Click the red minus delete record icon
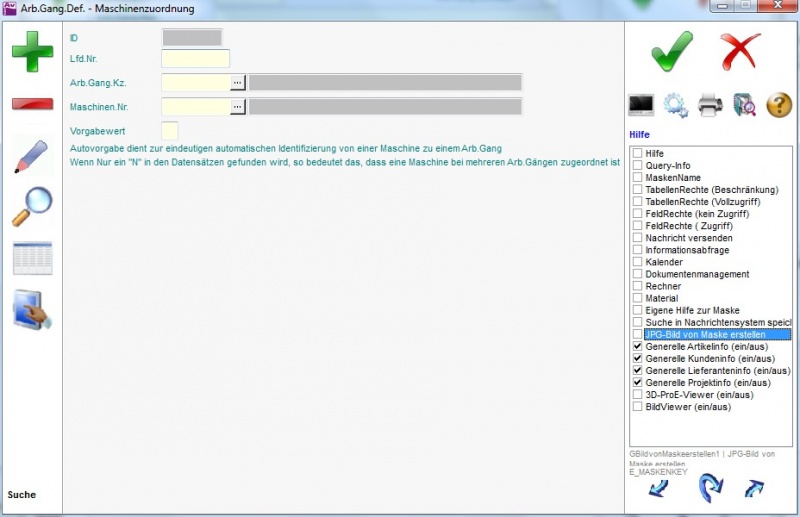 32,104
